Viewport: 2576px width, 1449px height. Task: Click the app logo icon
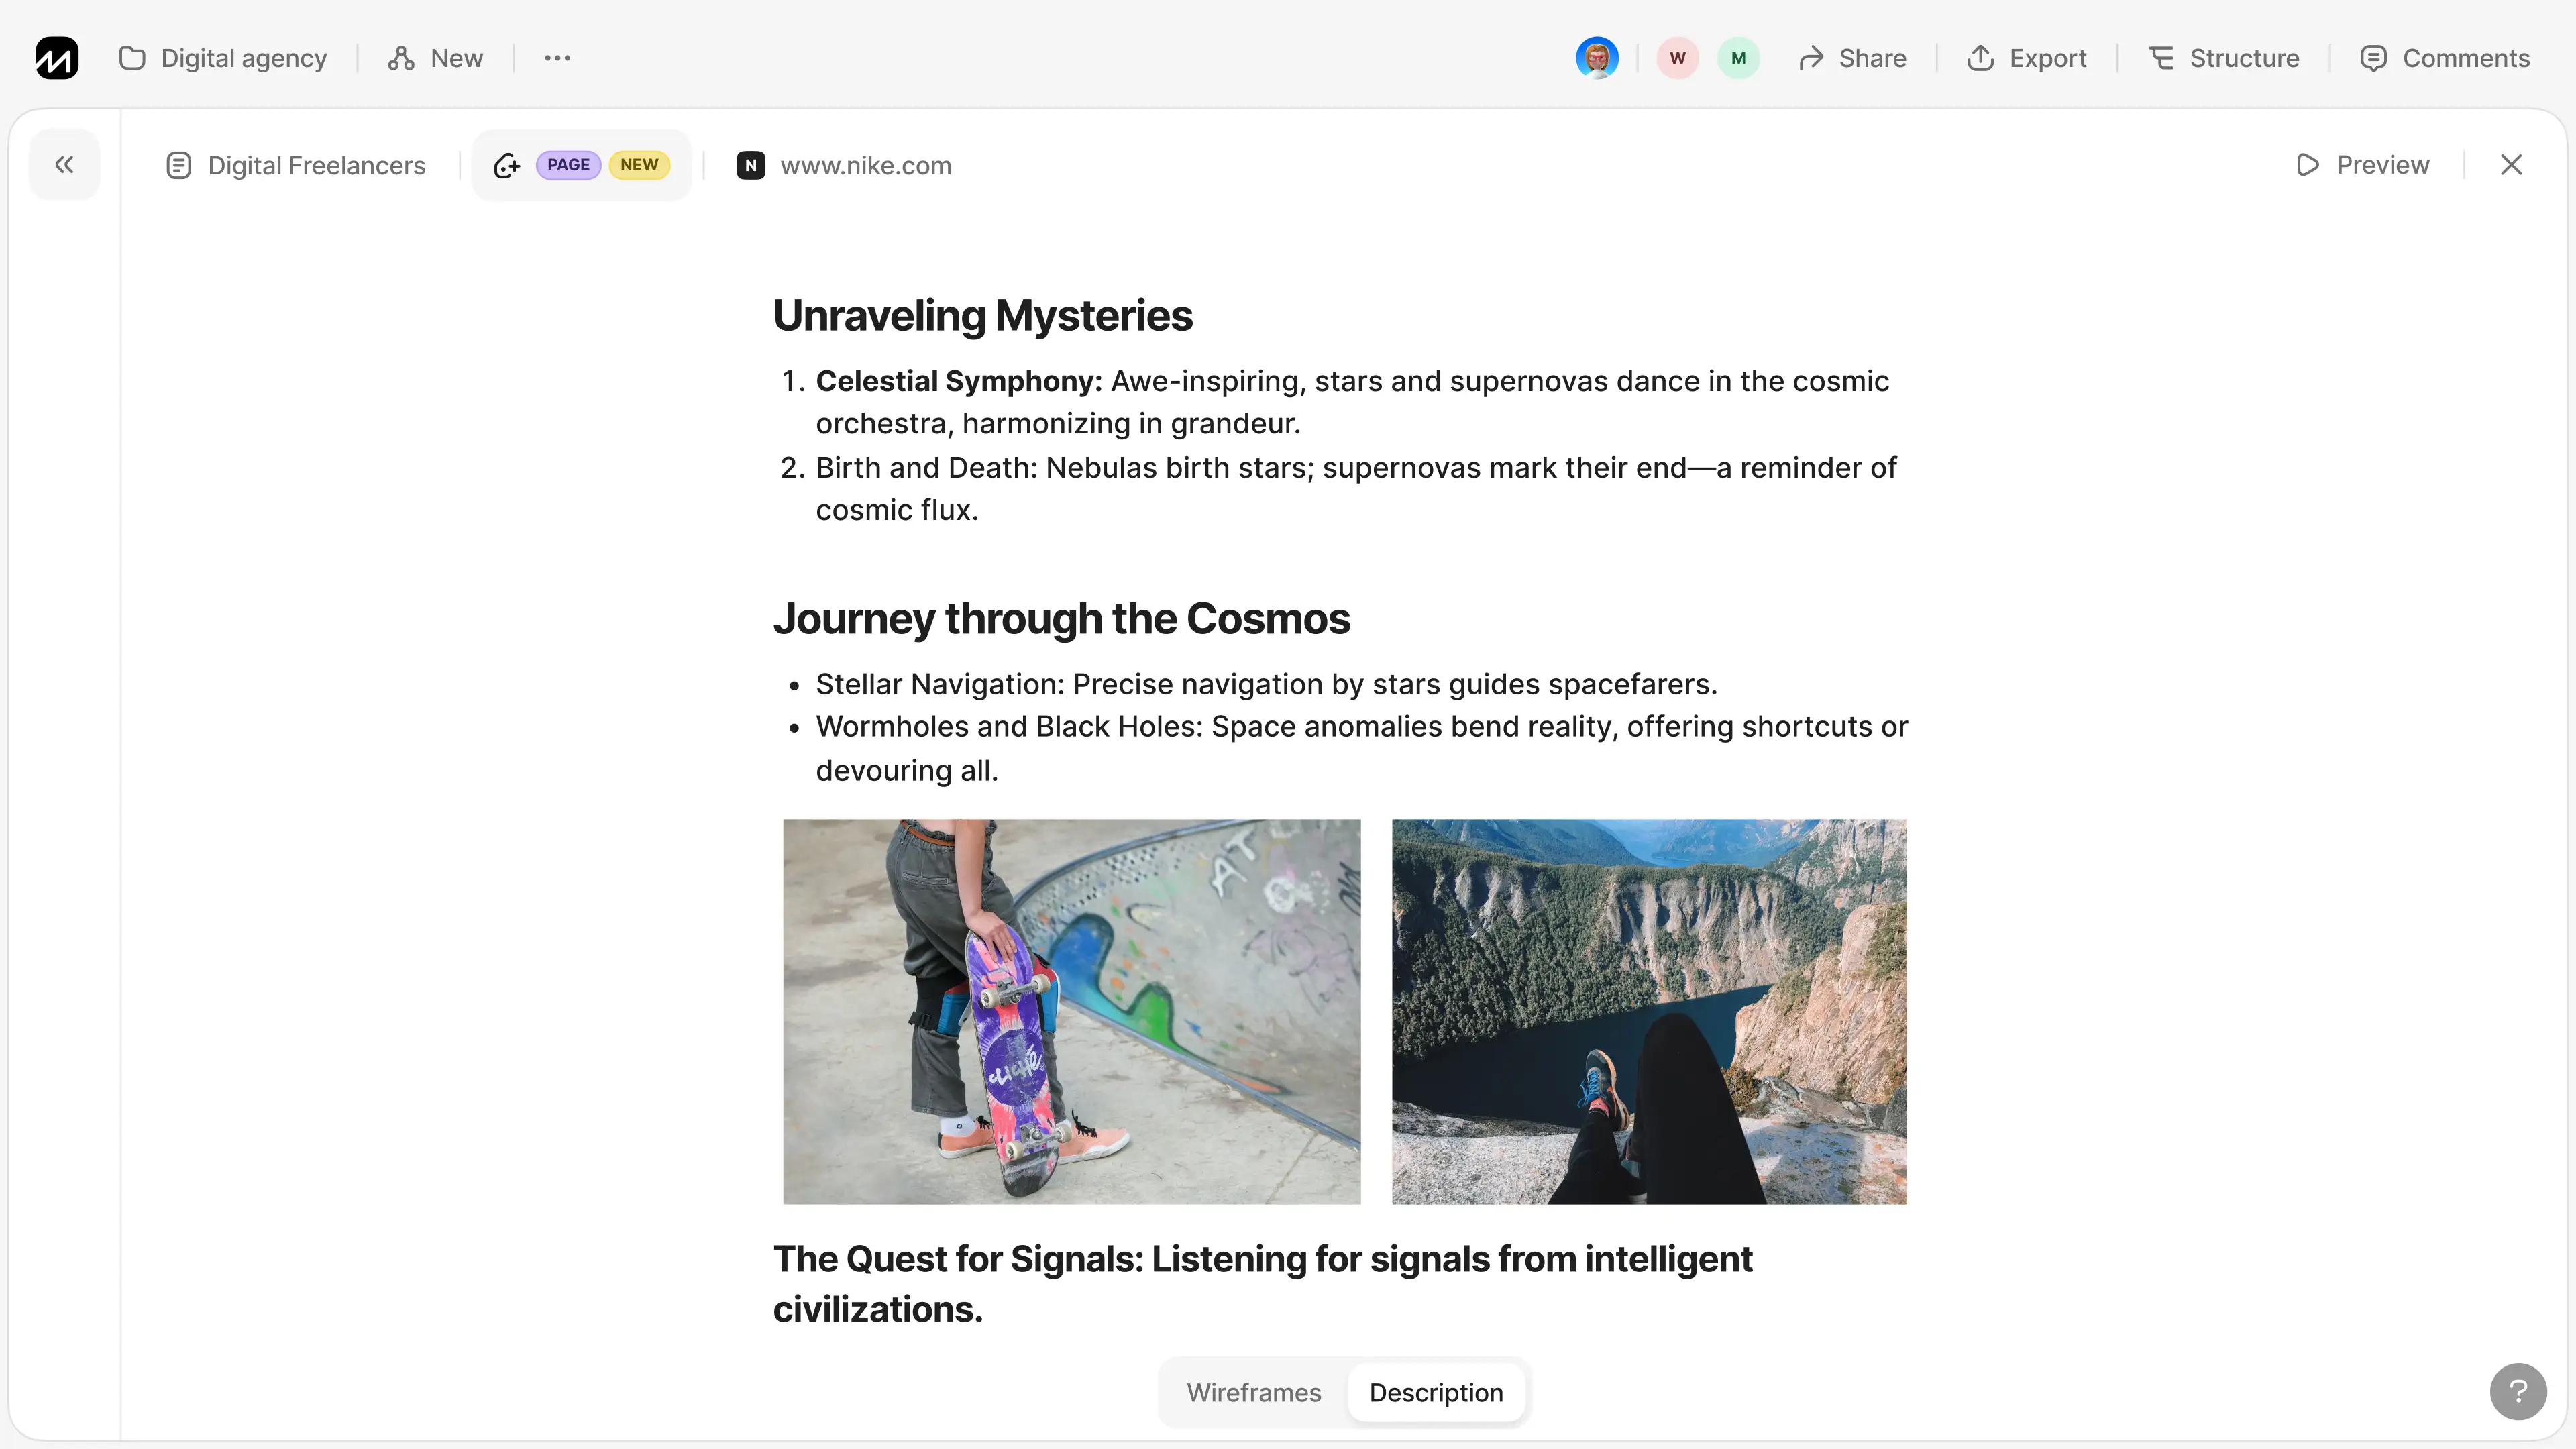point(56,57)
